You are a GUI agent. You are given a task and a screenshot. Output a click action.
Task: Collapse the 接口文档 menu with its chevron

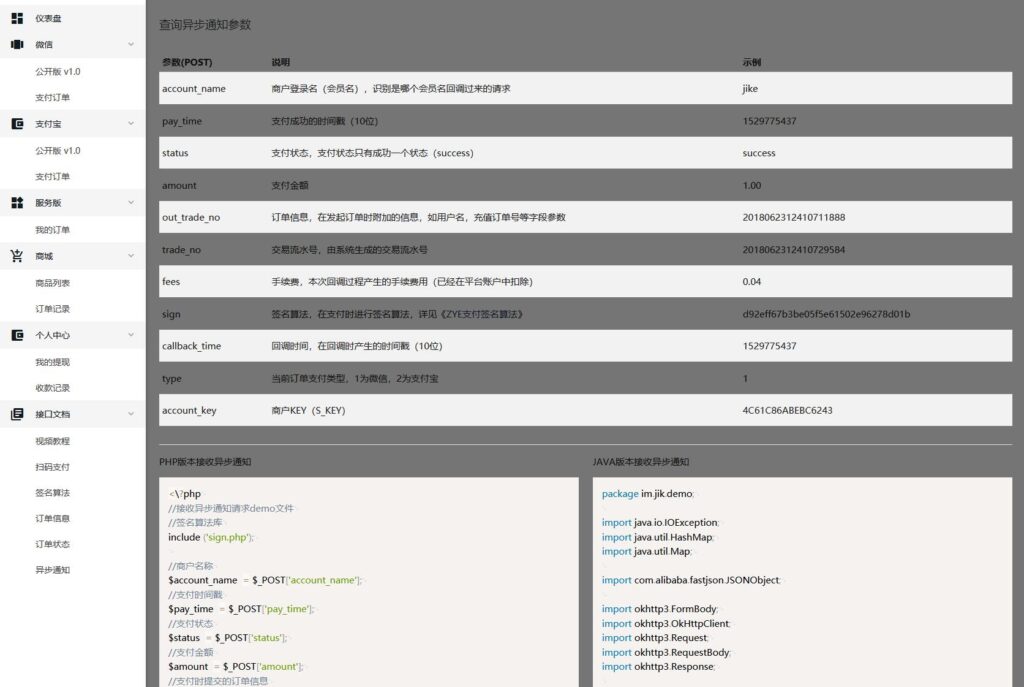pyautogui.click(x=130, y=414)
